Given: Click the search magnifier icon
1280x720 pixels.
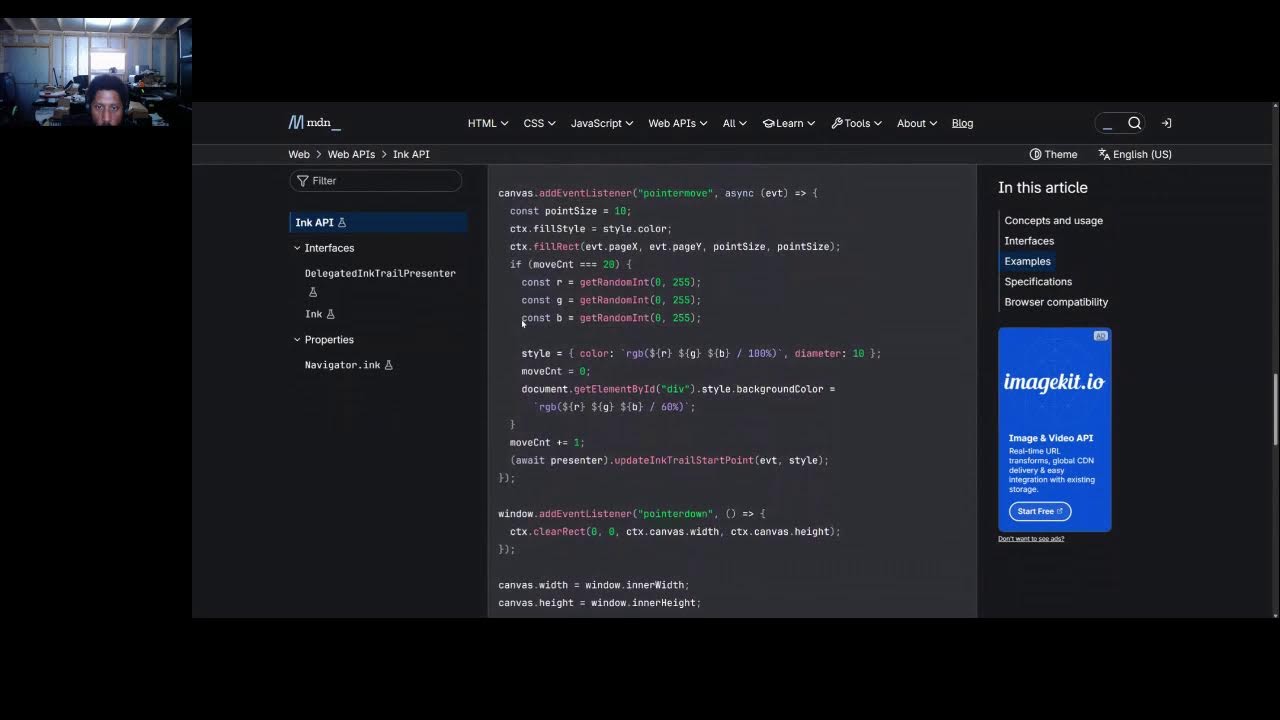Looking at the screenshot, I should [1134, 123].
